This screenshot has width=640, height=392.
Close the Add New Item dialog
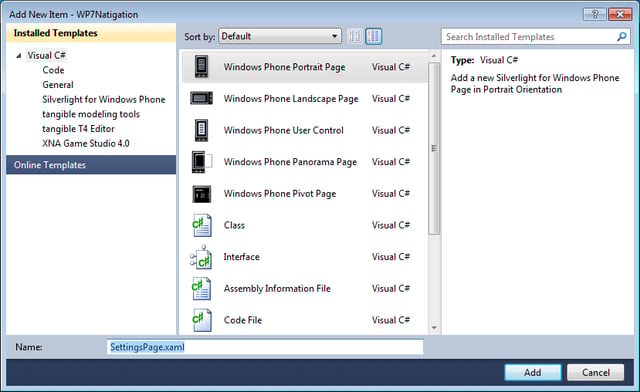click(x=620, y=14)
